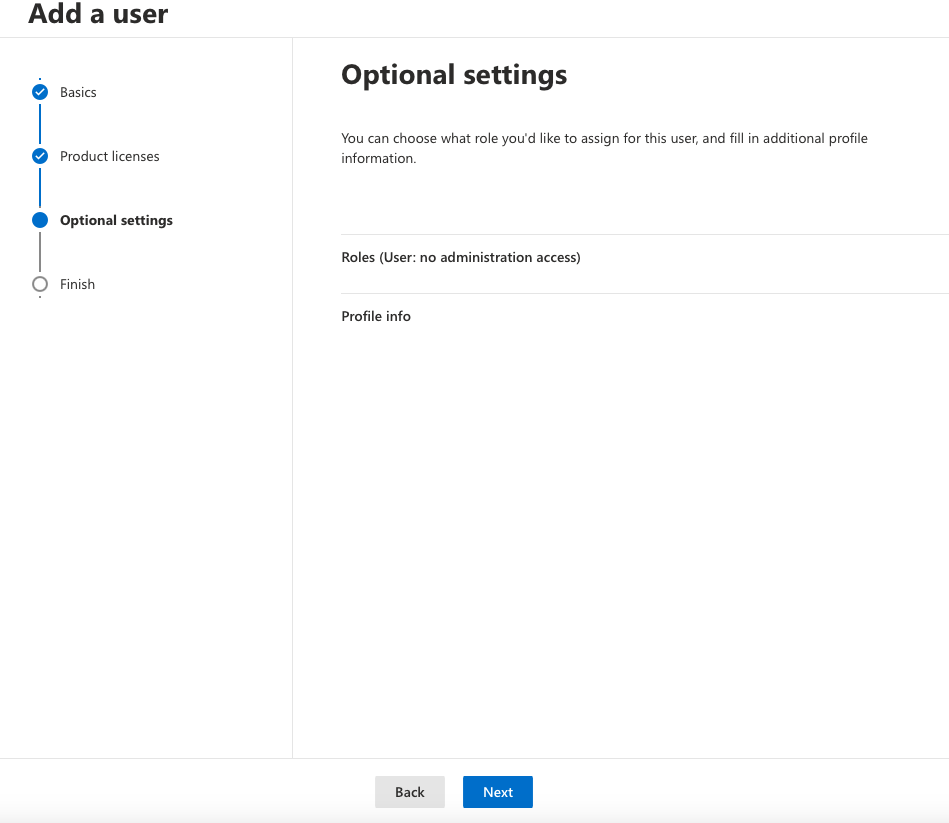Go to the Basics step
The width and height of the screenshot is (949, 823).
[78, 92]
